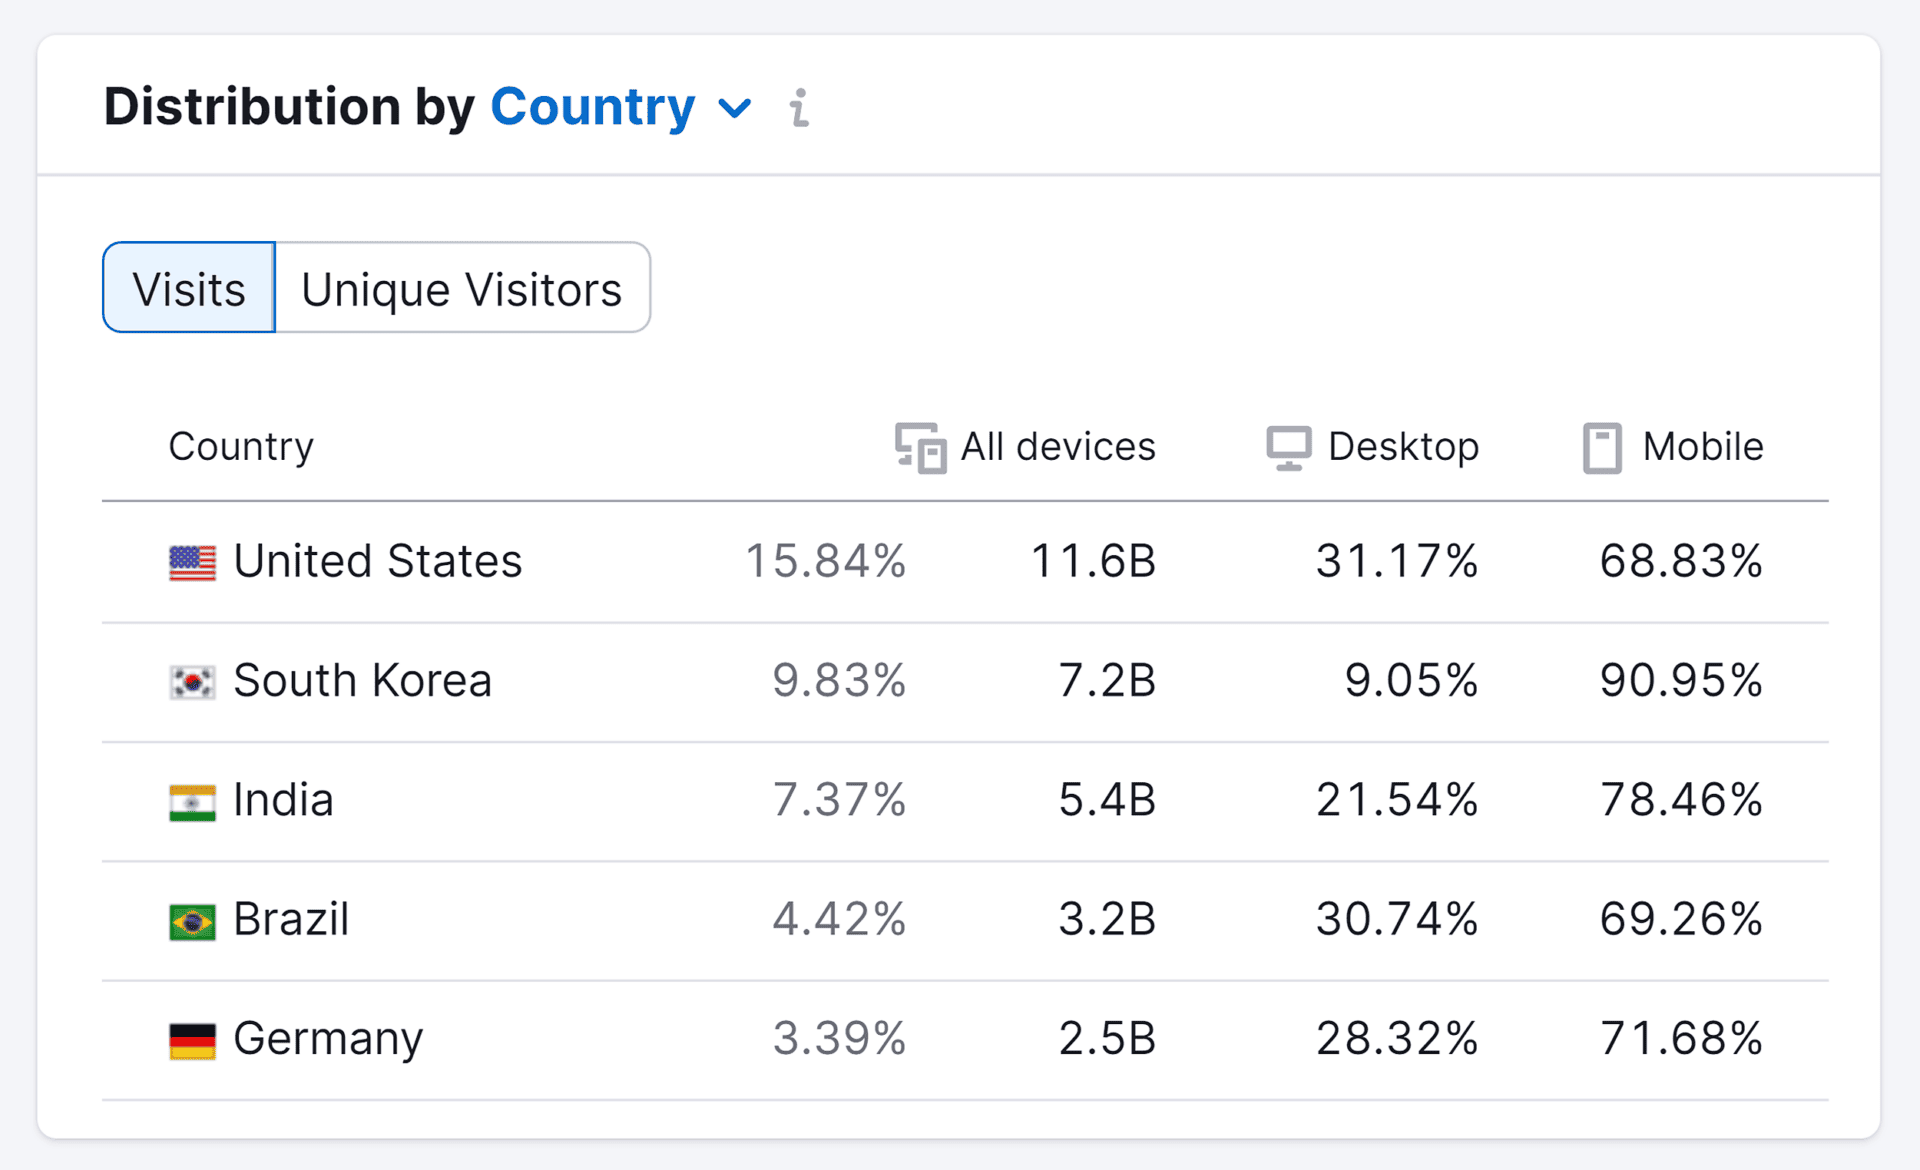
Task: Sort by the Mobile column header
Action: click(1703, 446)
